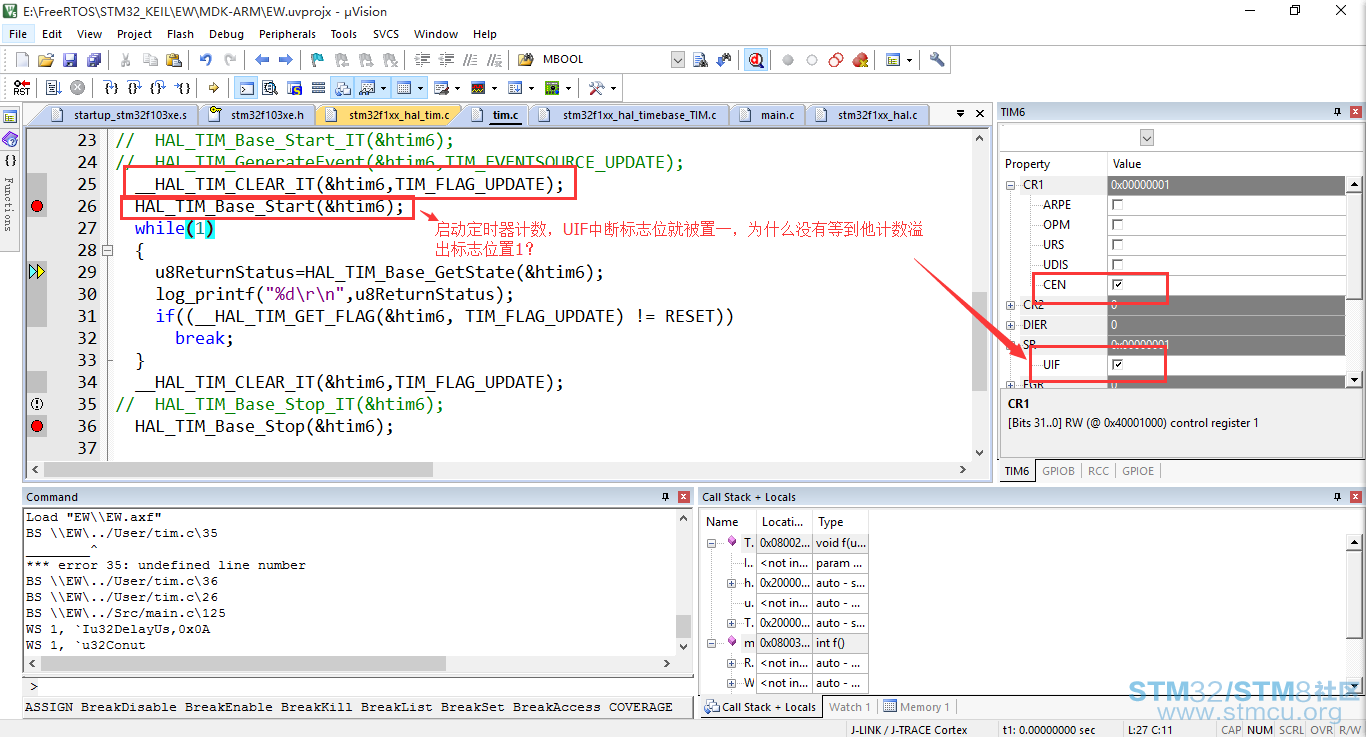
Task: Click the command line input field
Action: [x=360, y=686]
